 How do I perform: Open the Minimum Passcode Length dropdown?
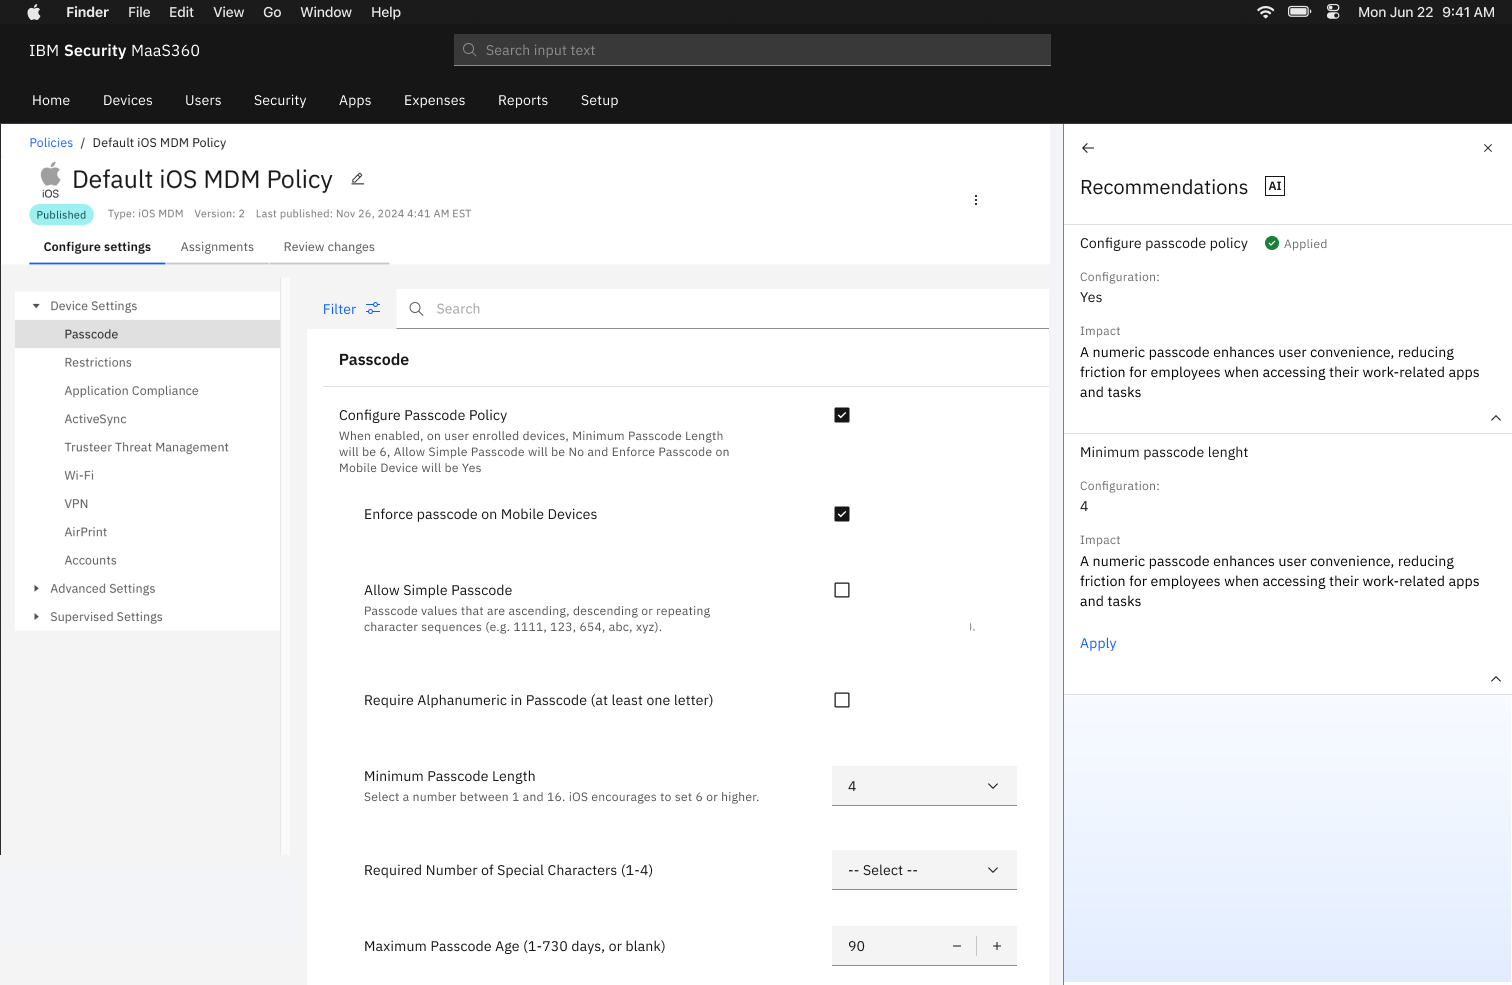coord(923,786)
